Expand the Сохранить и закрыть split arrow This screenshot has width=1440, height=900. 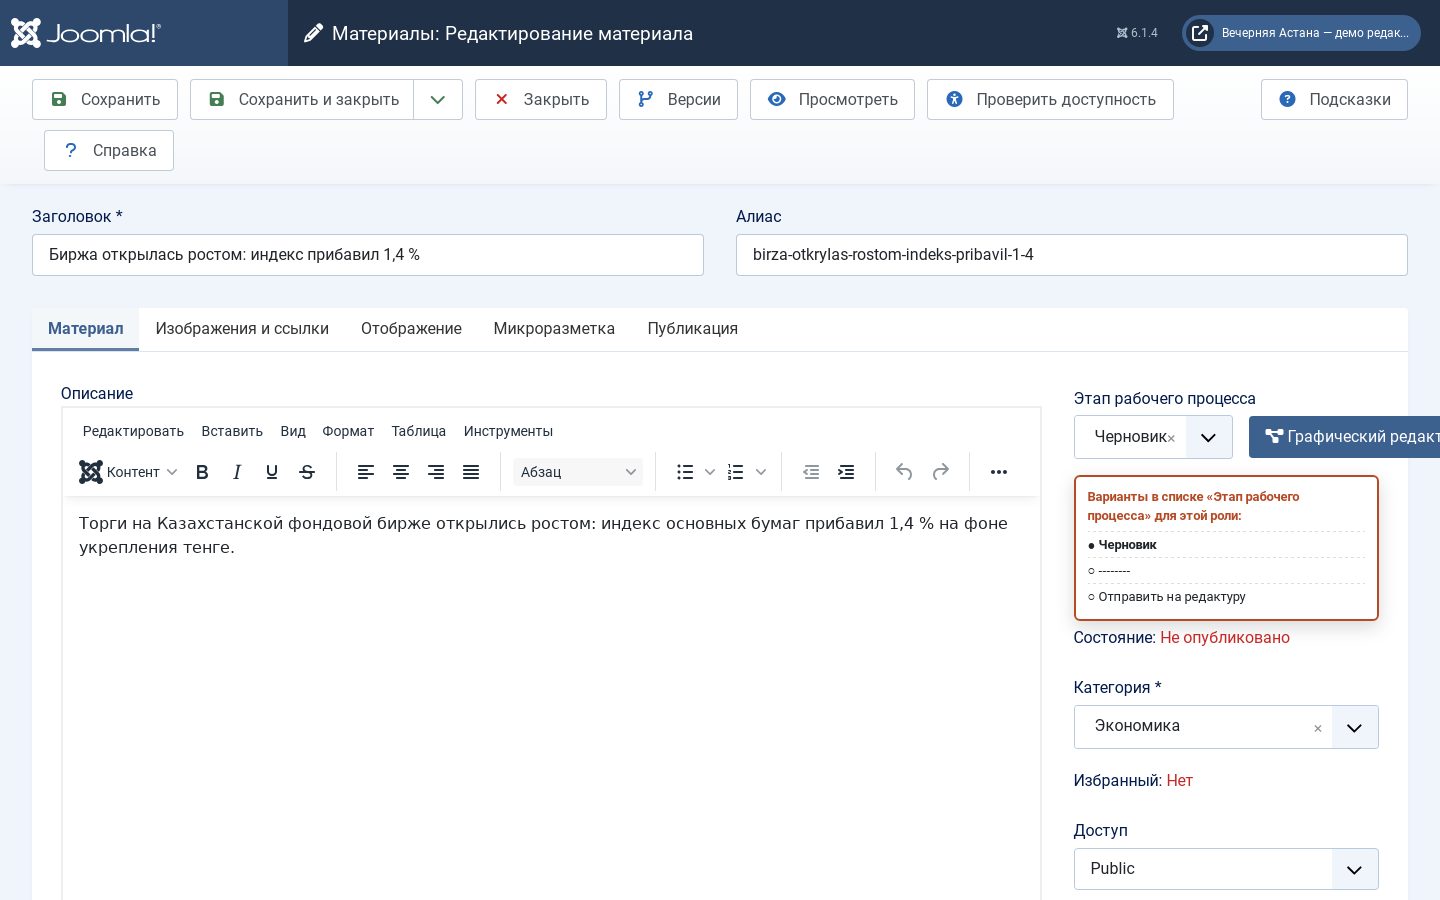[438, 99]
